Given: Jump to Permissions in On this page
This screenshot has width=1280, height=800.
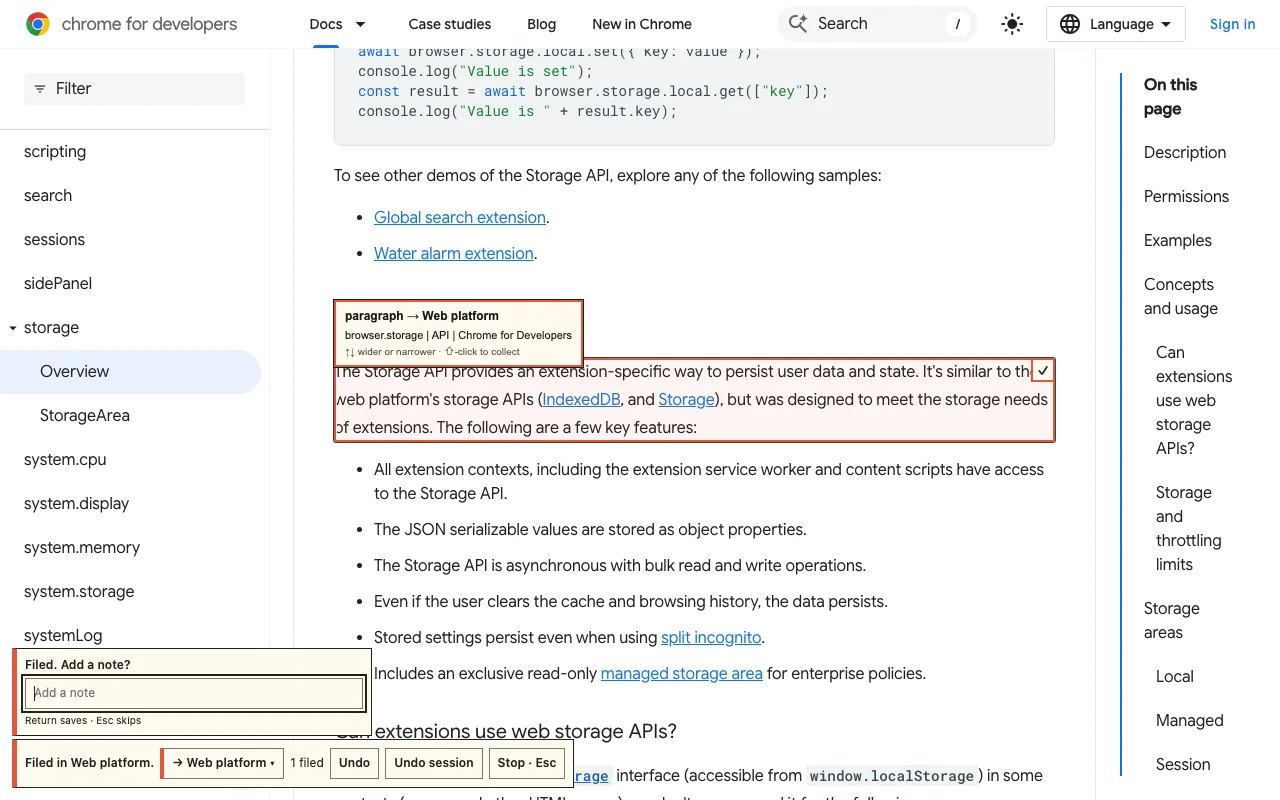Looking at the screenshot, I should (x=1186, y=197).
